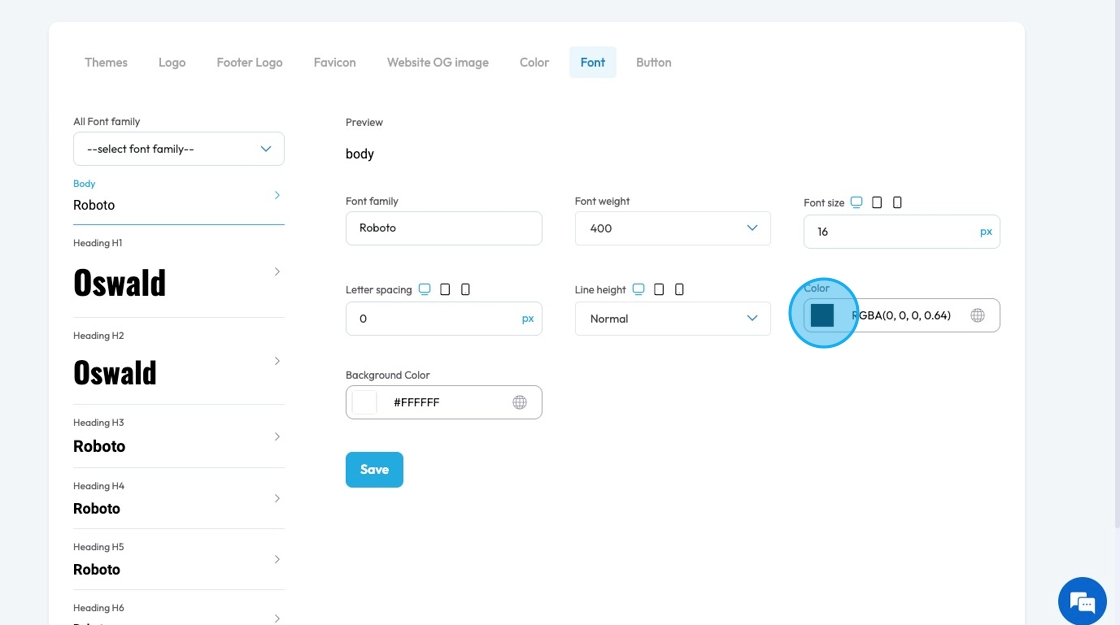The image size is (1120, 625).
Task: Expand Body Roboto font row
Action: (x=179, y=196)
